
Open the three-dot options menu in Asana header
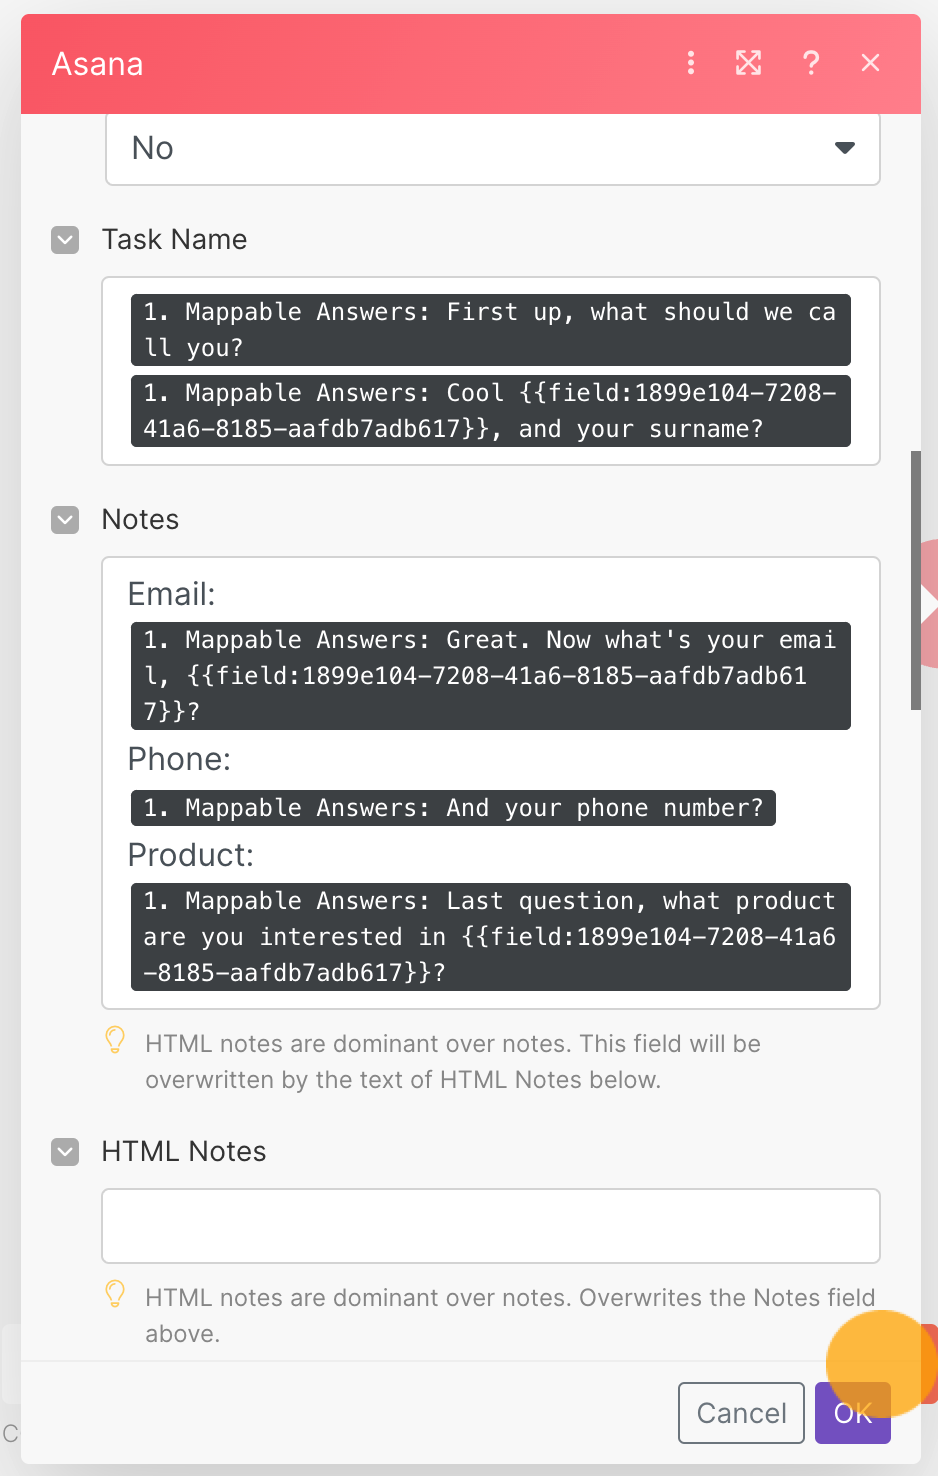coord(691,63)
